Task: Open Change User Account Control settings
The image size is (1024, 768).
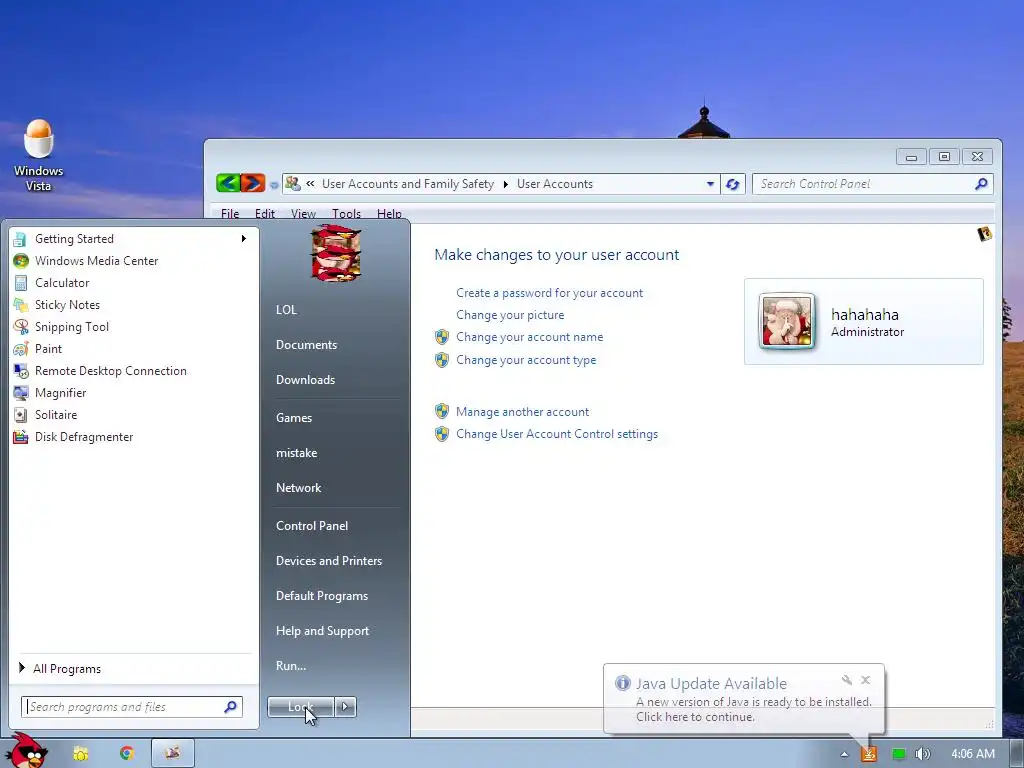Action: [556, 434]
